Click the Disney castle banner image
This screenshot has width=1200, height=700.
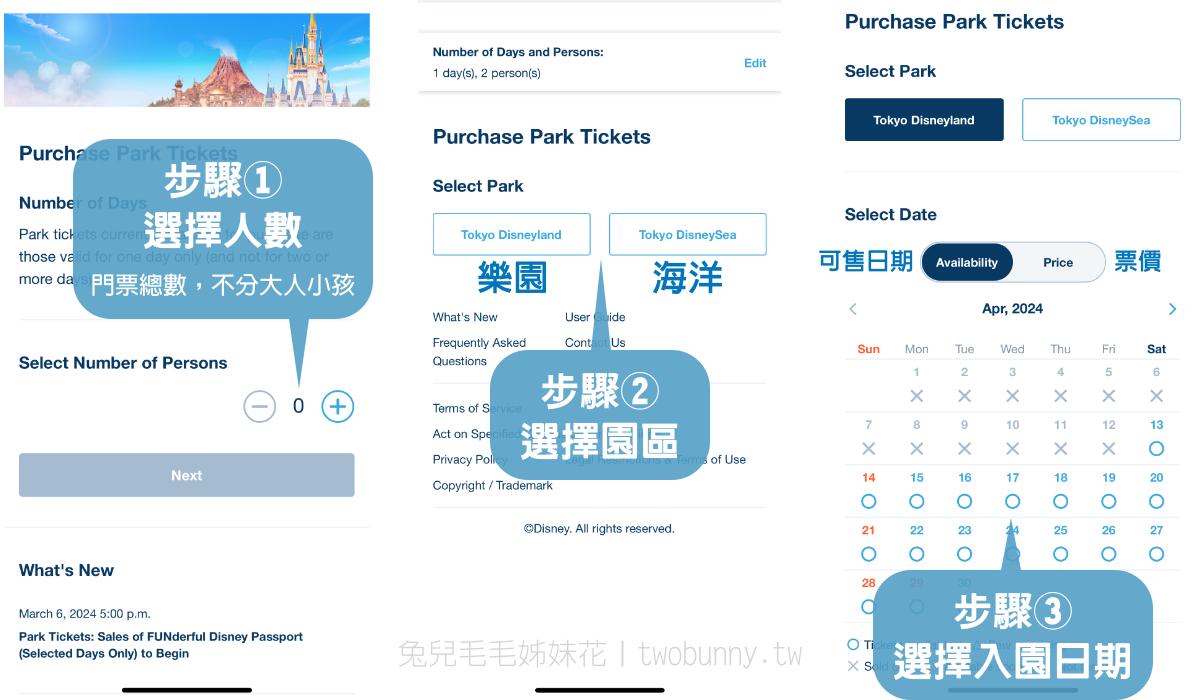point(187,59)
